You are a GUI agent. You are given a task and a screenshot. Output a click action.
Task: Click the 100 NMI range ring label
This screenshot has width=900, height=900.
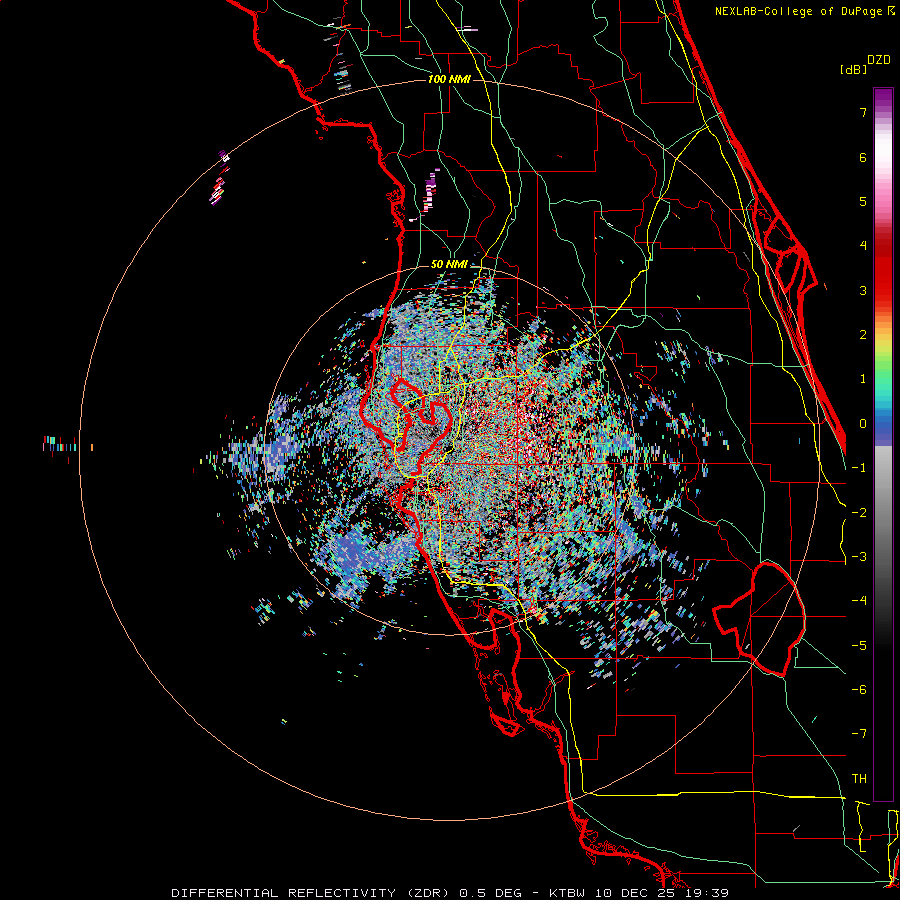click(449, 79)
